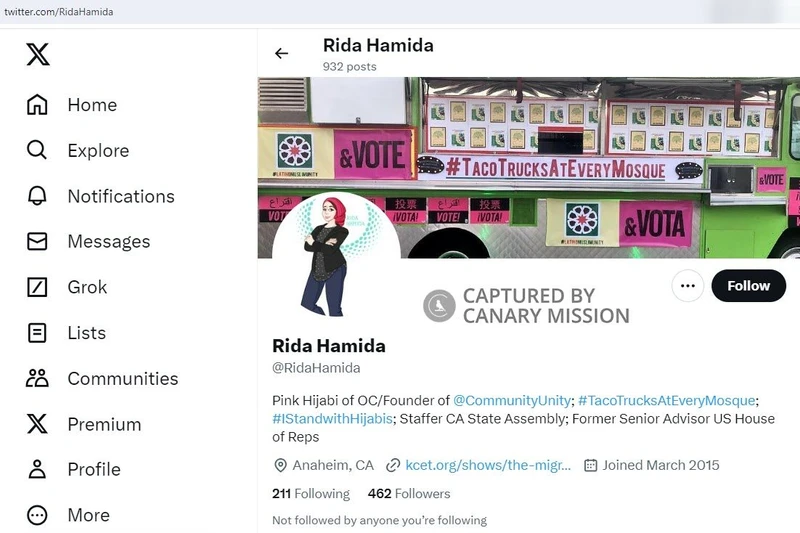Open Rida Hamida's profile picture

[x=336, y=255]
